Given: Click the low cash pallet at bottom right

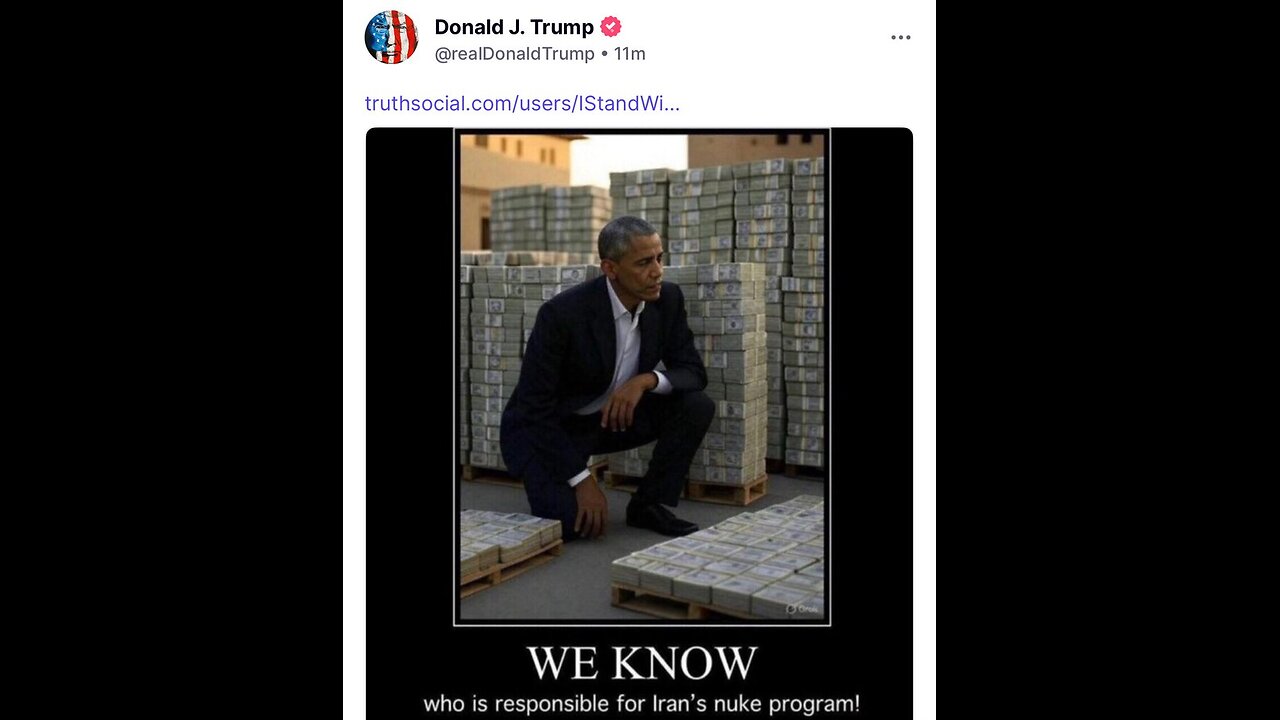Looking at the screenshot, I should point(720,562).
